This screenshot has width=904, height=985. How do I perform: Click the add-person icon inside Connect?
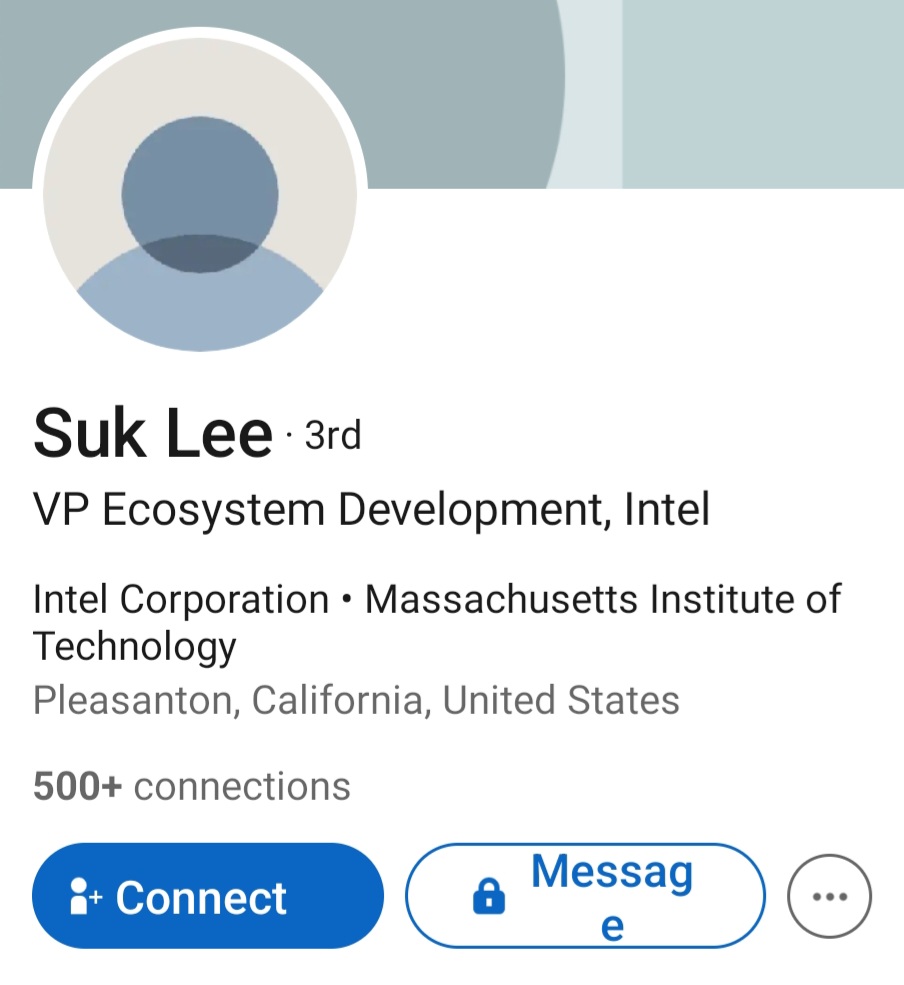pyautogui.click(x=86, y=897)
